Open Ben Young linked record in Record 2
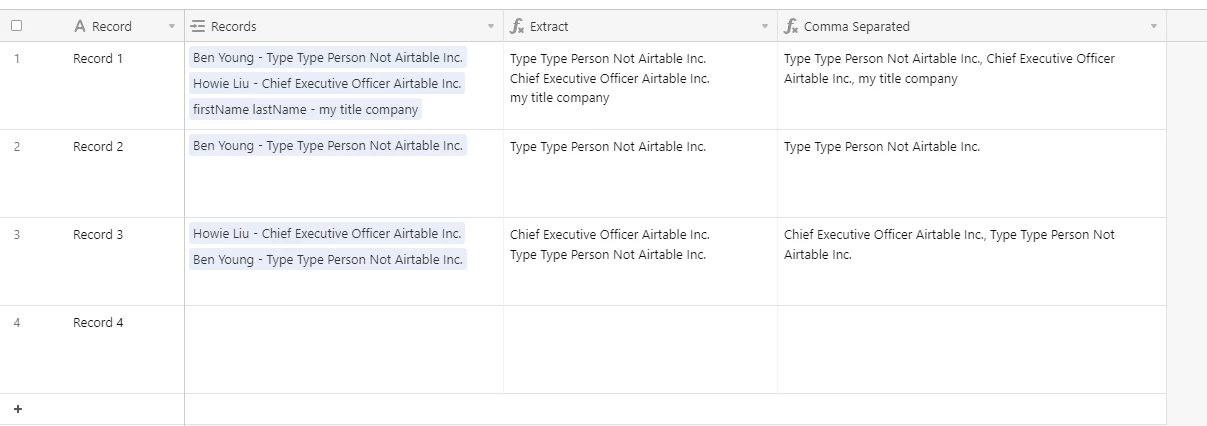The height and width of the screenshot is (426, 1207). point(327,146)
